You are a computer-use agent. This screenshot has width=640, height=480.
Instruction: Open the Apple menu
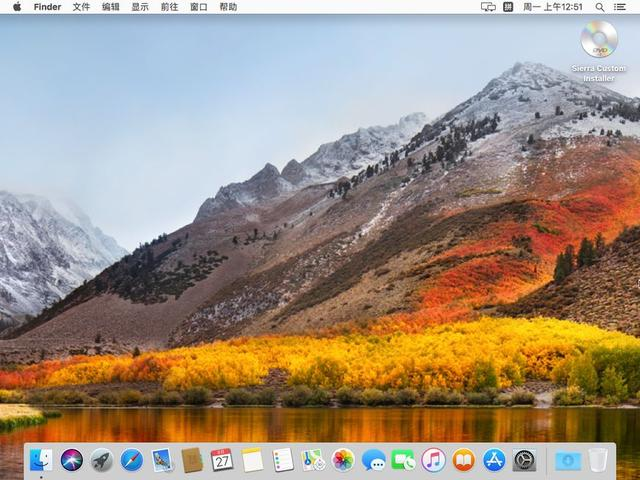point(17,7)
